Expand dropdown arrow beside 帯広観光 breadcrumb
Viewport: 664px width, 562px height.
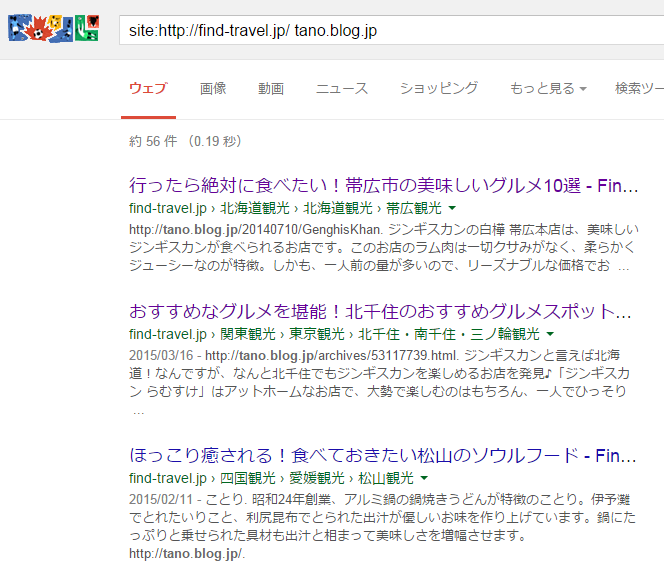tap(452, 208)
